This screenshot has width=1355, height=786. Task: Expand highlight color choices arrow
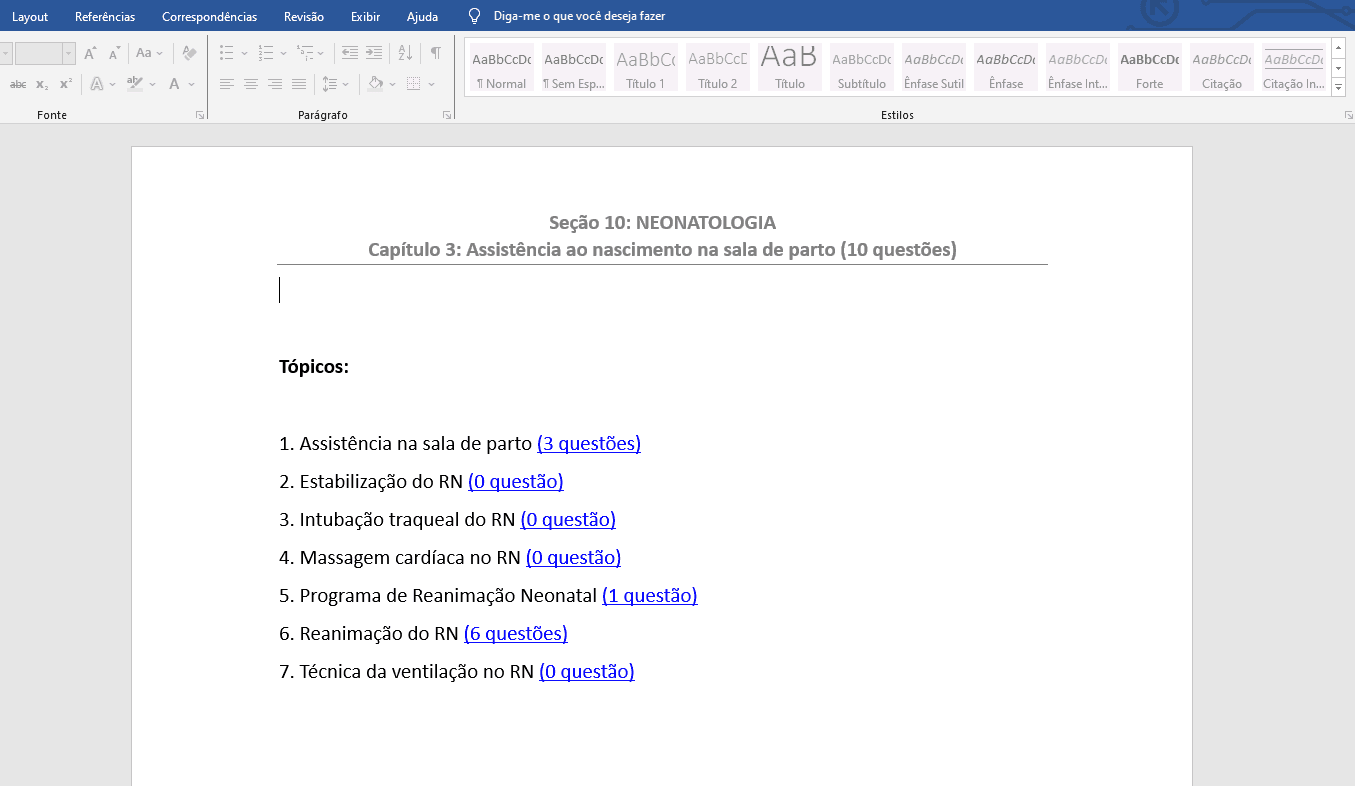click(x=152, y=84)
